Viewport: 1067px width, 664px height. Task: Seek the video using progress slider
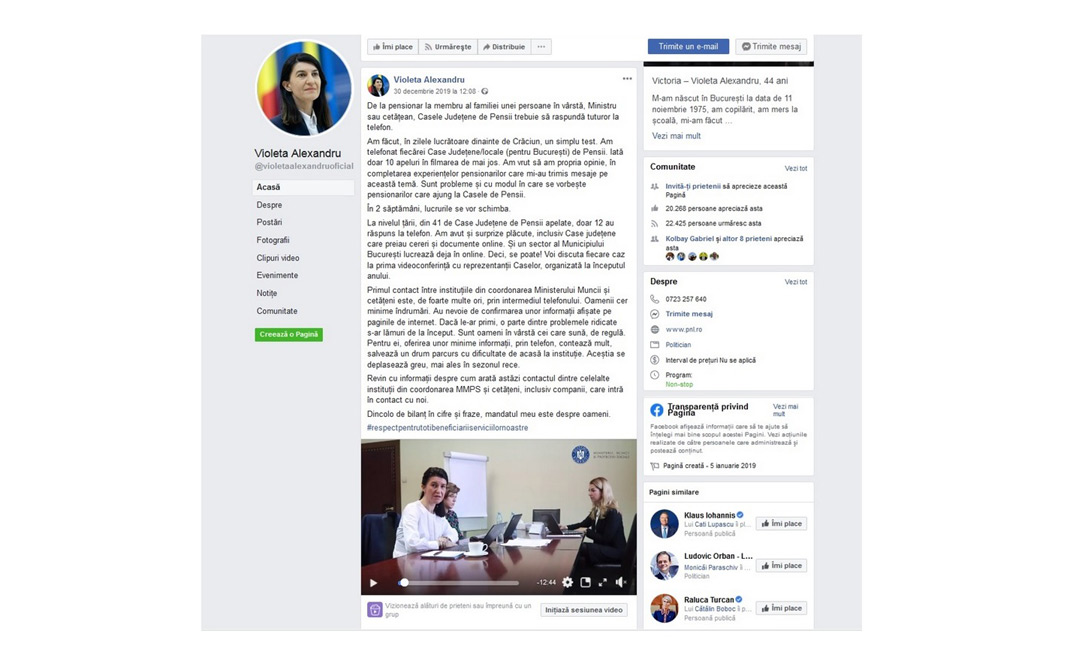tap(459, 582)
